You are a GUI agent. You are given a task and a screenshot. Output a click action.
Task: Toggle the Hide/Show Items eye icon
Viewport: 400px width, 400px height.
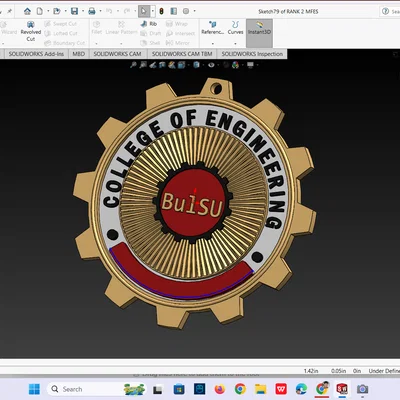tap(211, 65)
